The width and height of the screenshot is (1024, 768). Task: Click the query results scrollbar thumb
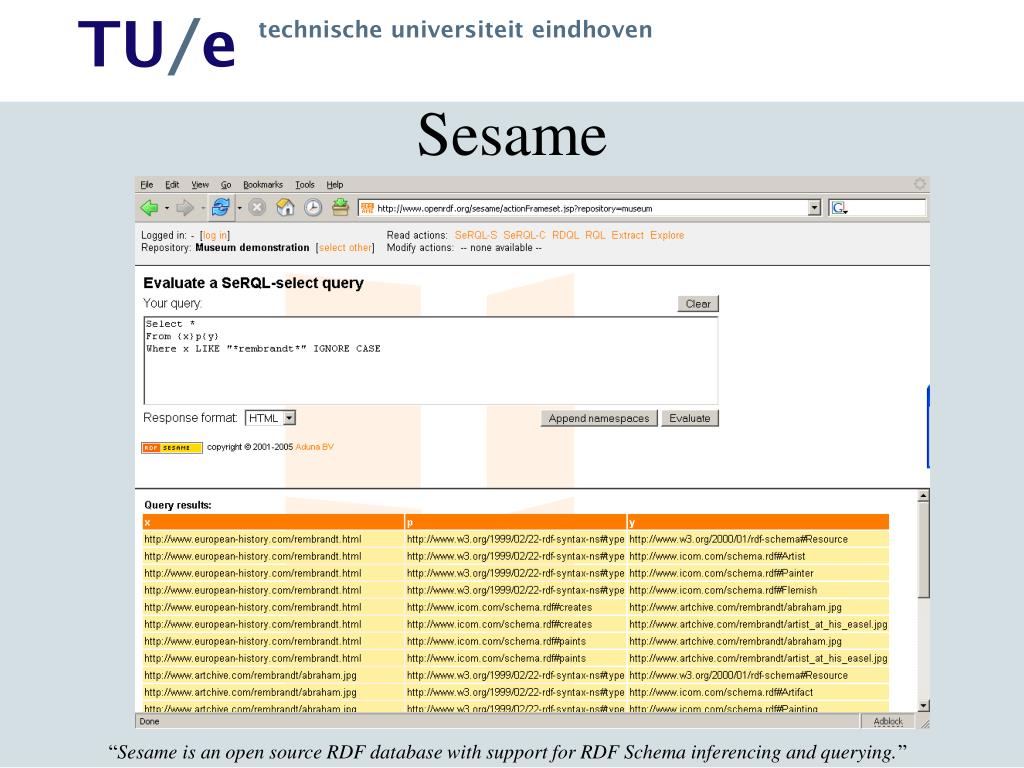(923, 550)
